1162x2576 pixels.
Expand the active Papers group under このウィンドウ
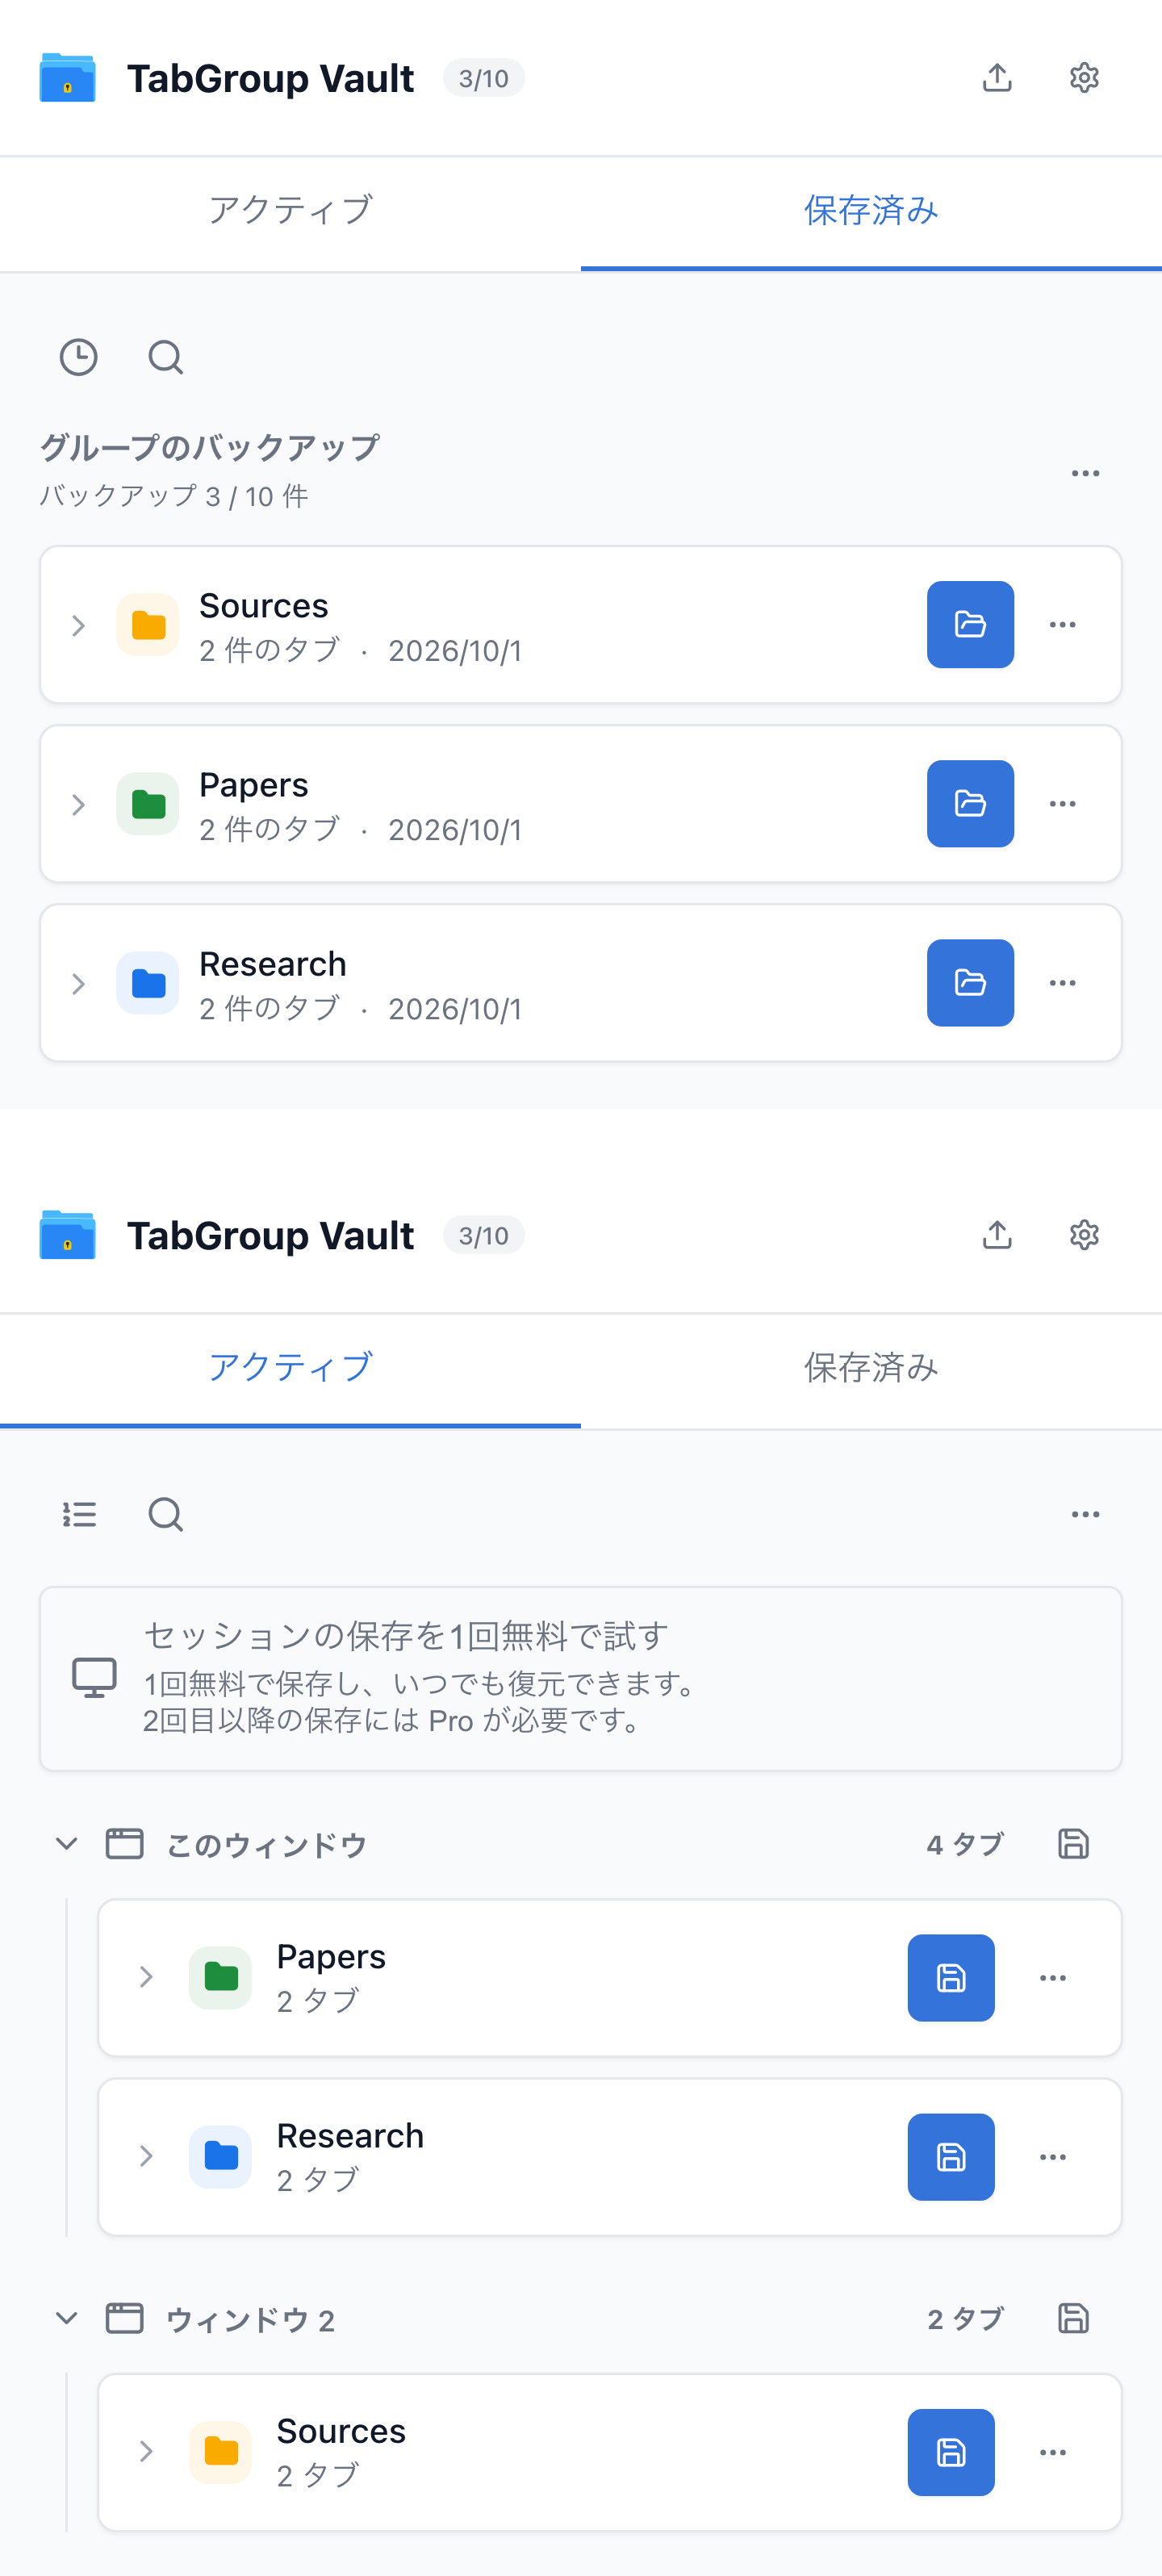146,1978
